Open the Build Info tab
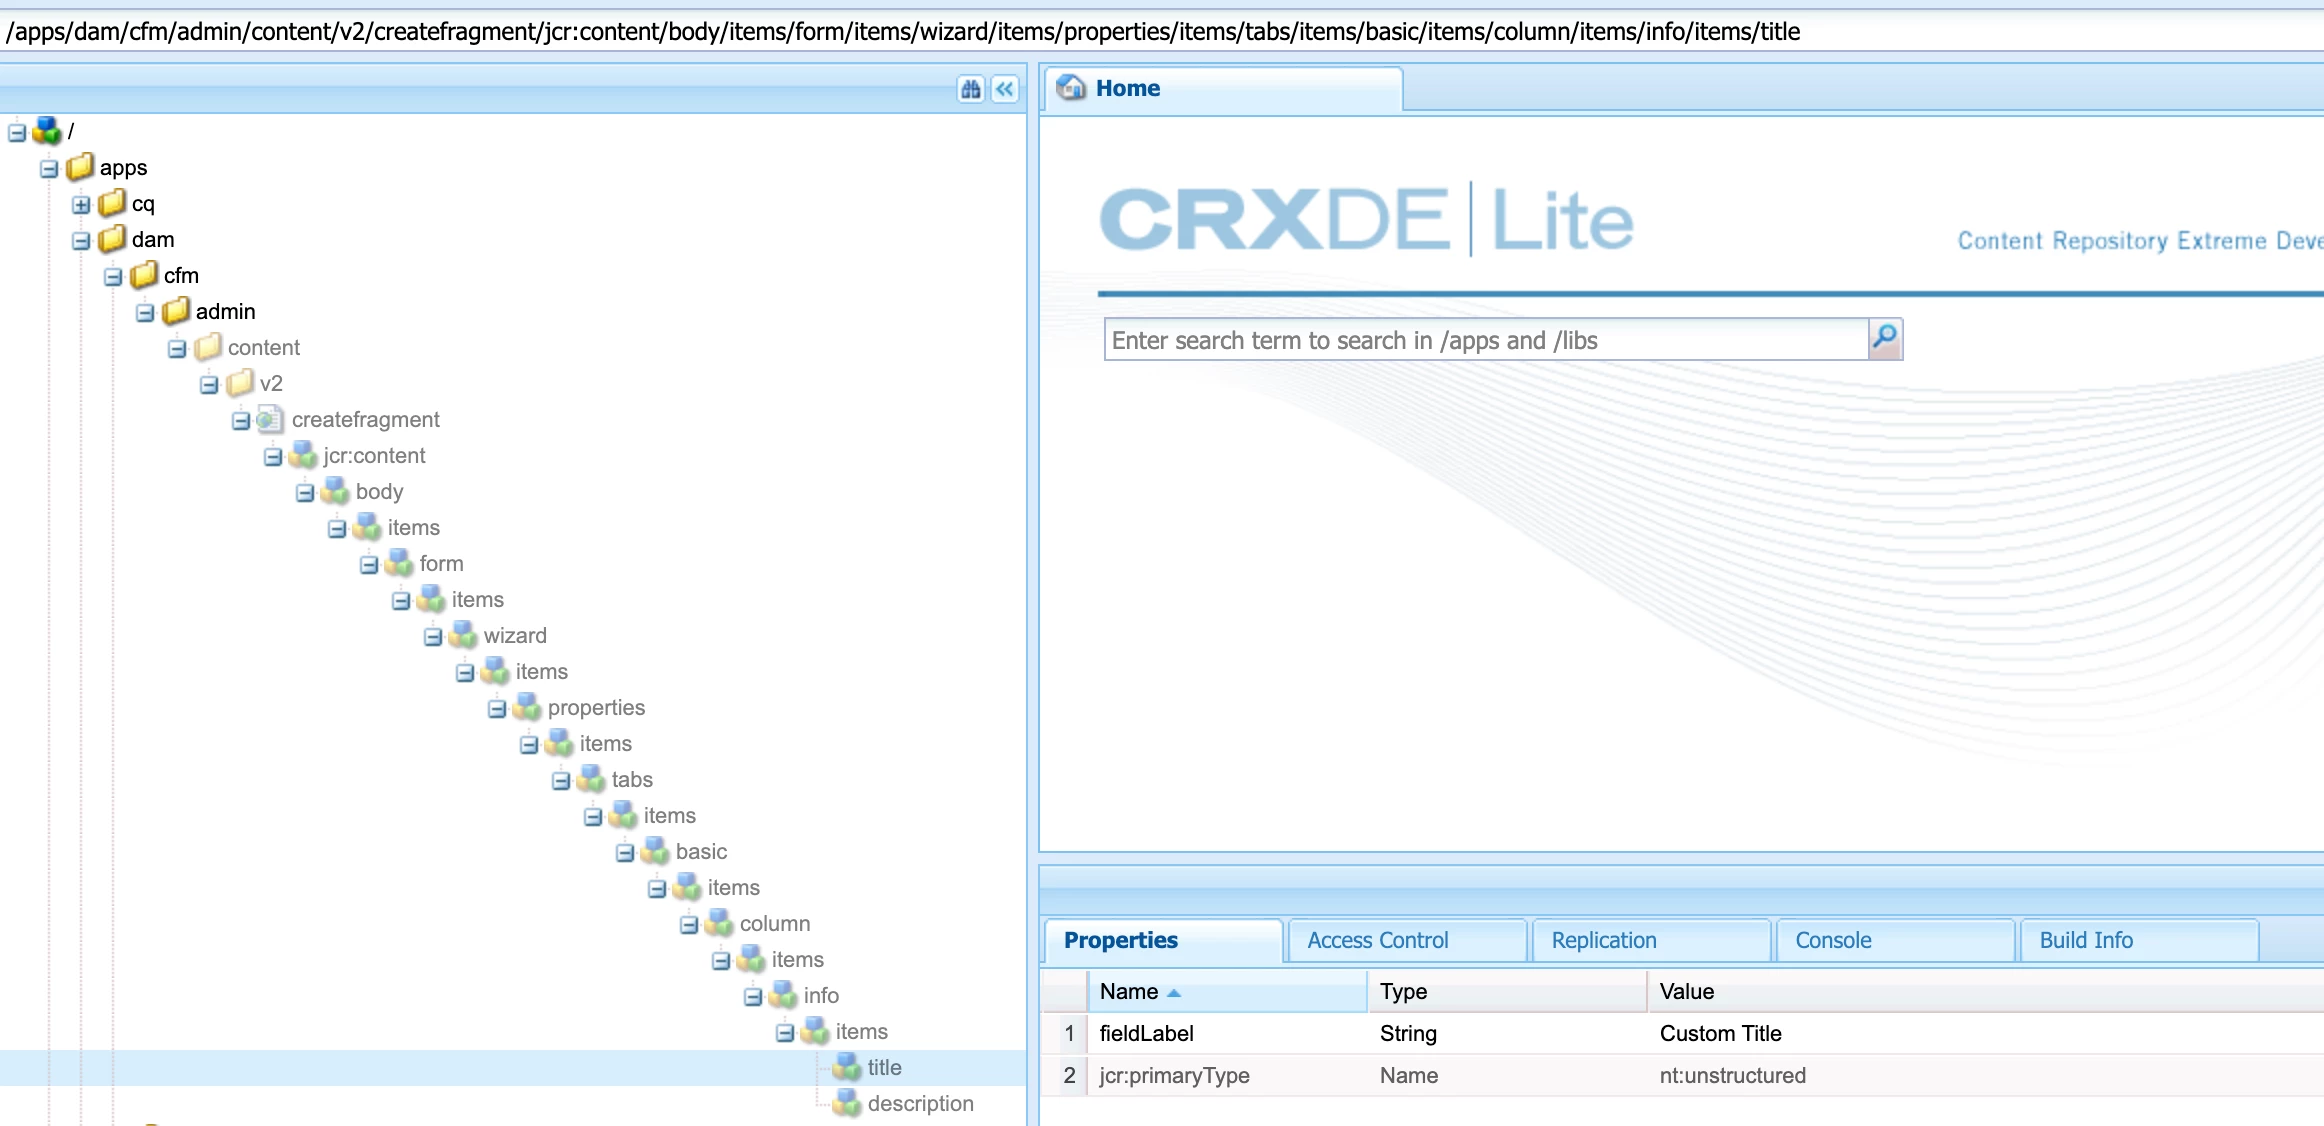This screenshot has width=2324, height=1126. click(x=2085, y=940)
